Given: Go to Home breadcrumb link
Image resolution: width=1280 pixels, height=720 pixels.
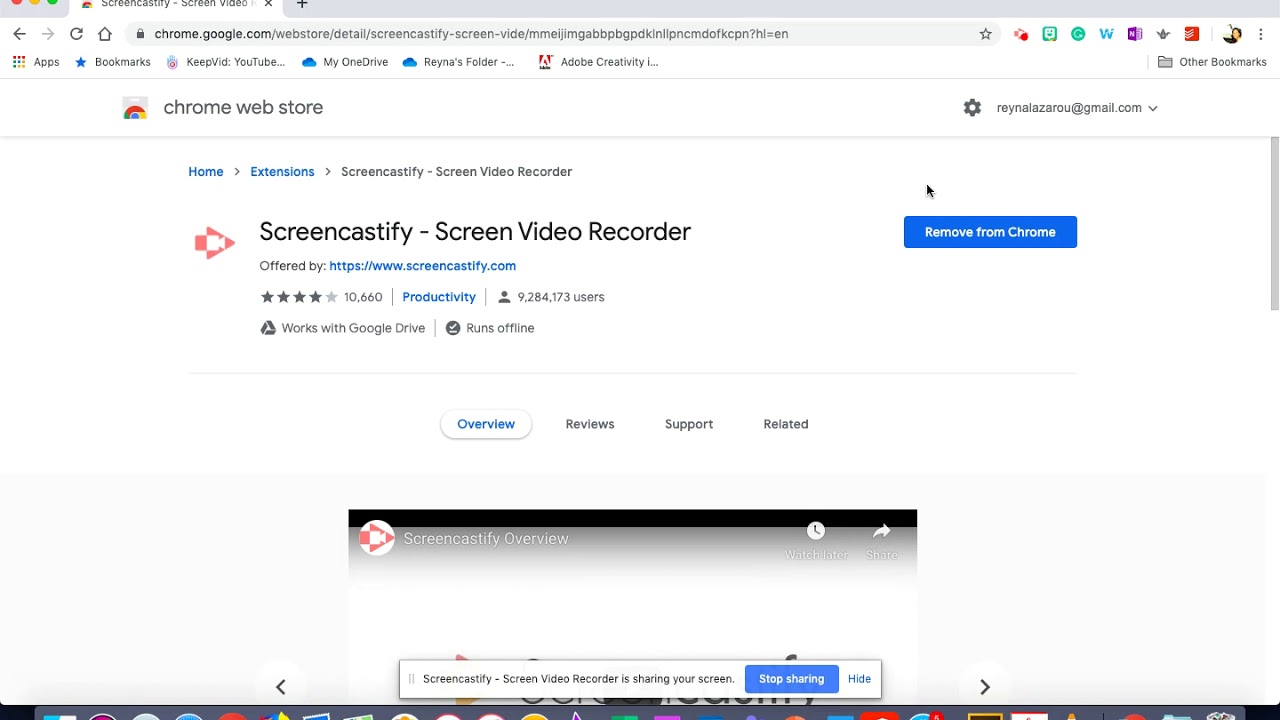Looking at the screenshot, I should pos(206,172).
